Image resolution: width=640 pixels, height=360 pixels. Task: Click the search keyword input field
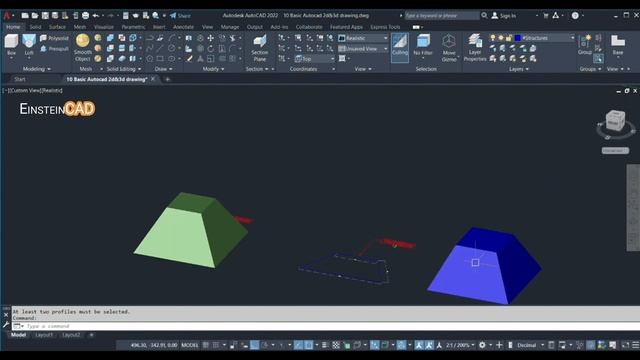[442, 16]
